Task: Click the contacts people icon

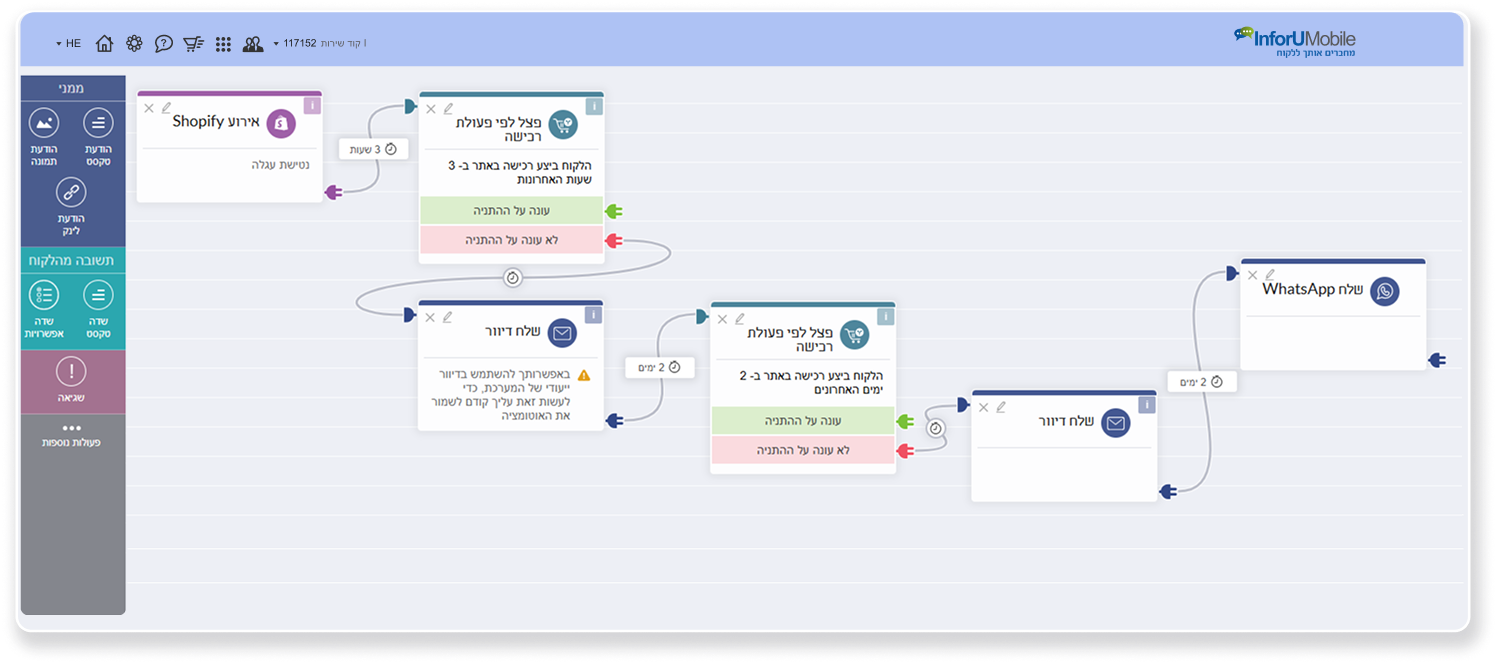Action: click(x=253, y=43)
